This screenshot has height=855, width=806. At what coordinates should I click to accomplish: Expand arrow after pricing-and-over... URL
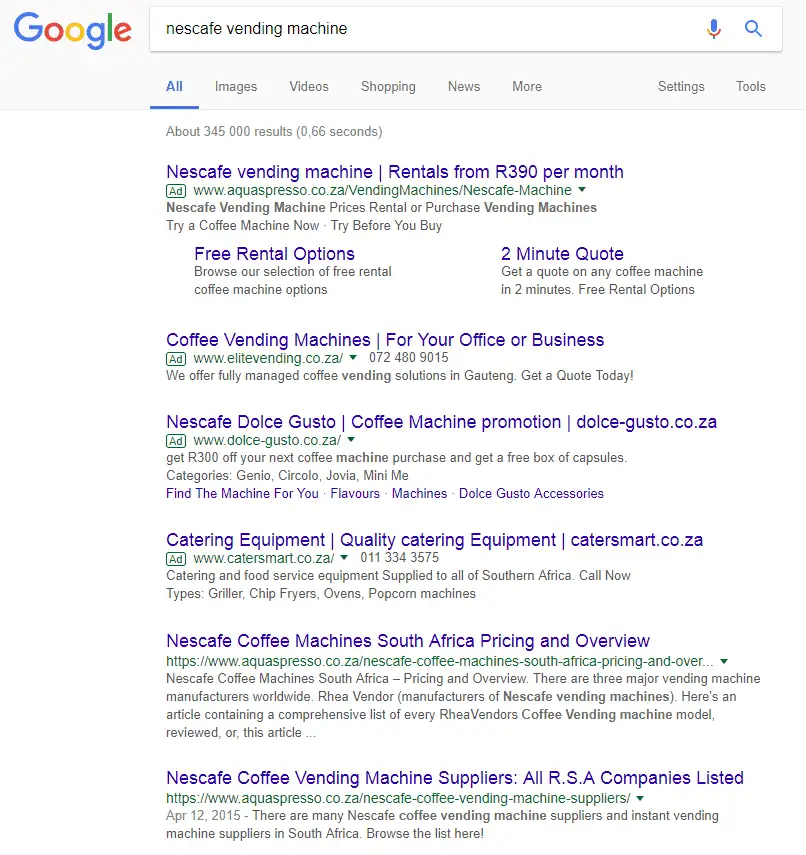click(724, 661)
